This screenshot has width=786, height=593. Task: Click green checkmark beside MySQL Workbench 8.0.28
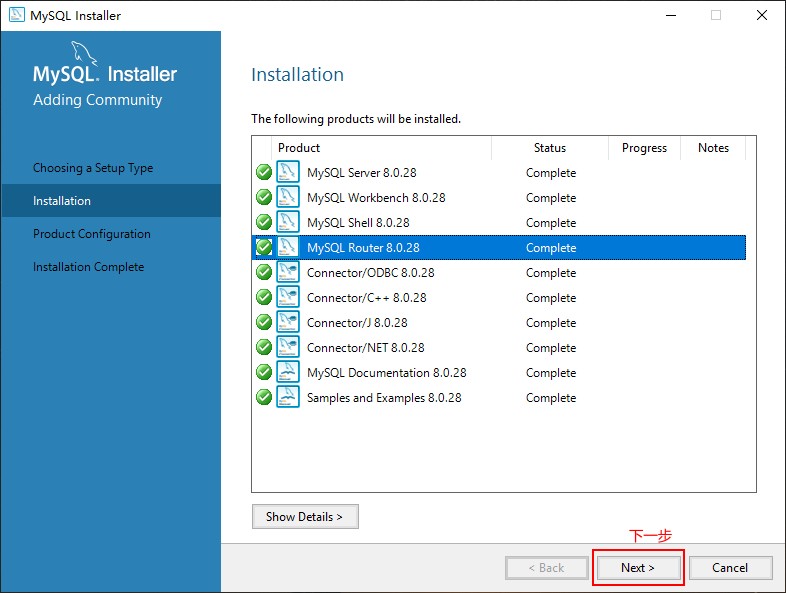point(264,197)
